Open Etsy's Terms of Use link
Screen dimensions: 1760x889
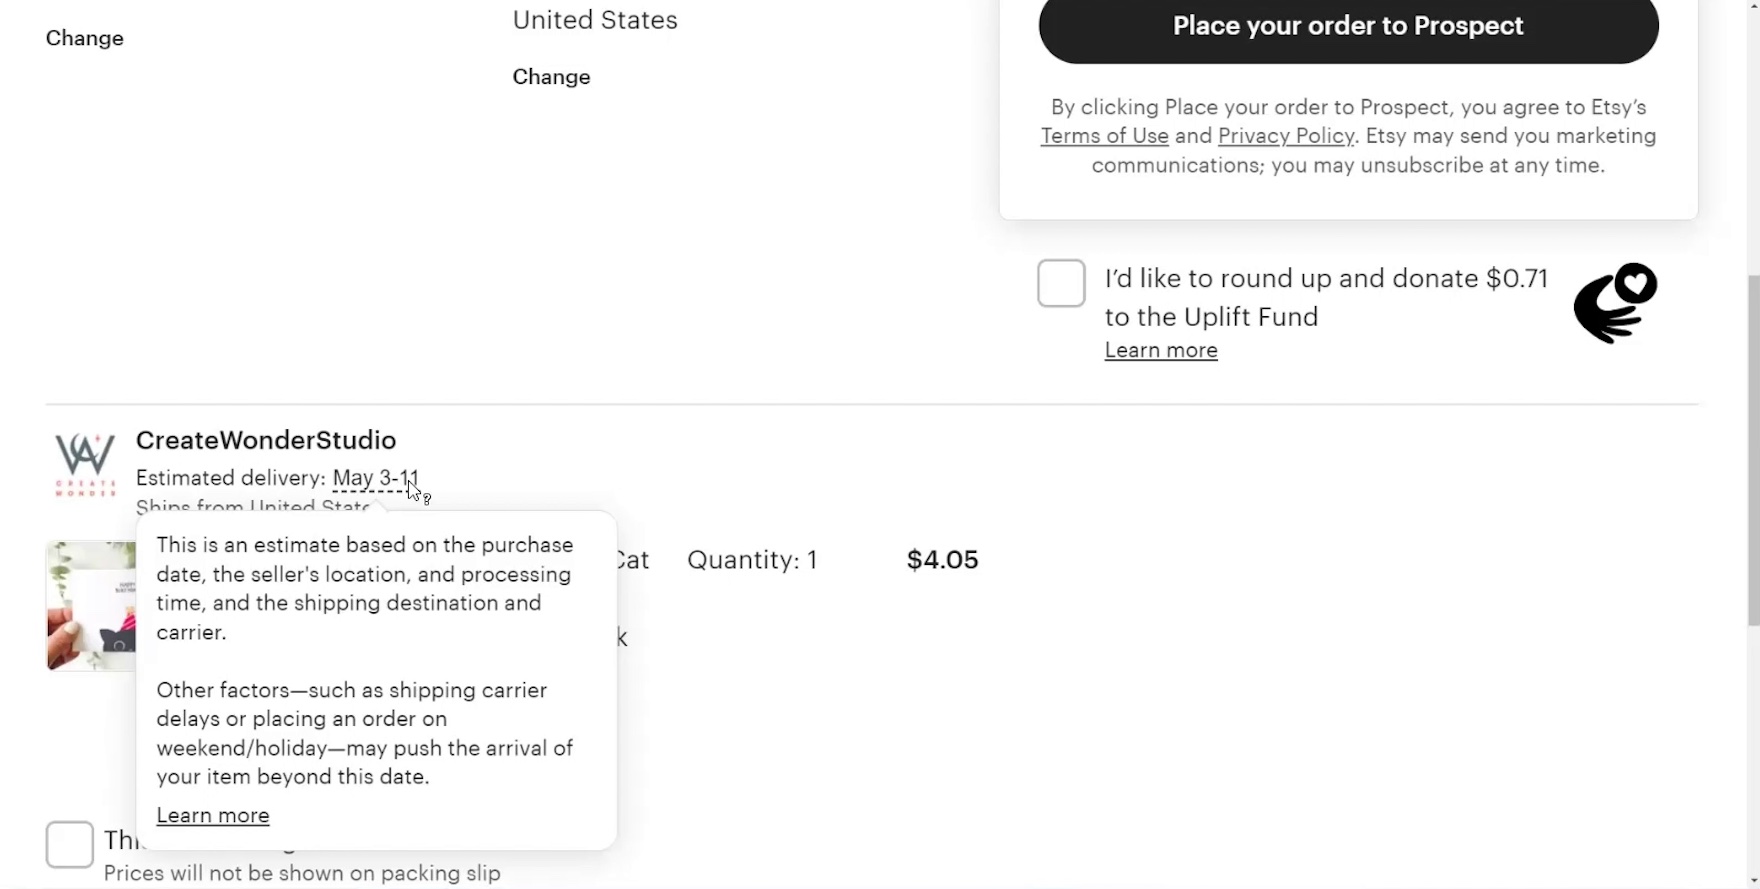[1104, 136]
